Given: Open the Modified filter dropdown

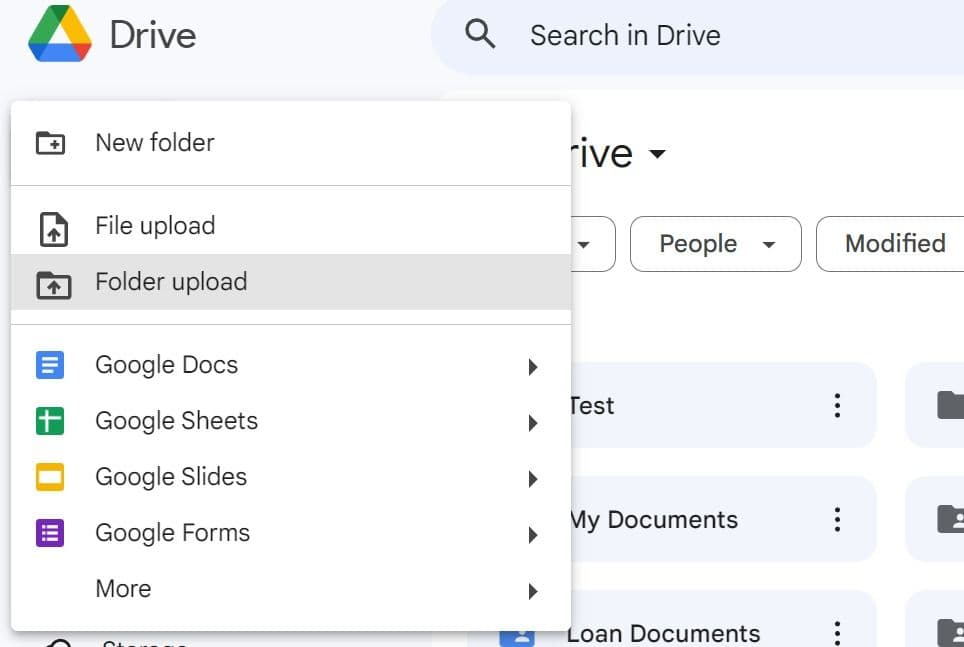Looking at the screenshot, I should pos(893,243).
